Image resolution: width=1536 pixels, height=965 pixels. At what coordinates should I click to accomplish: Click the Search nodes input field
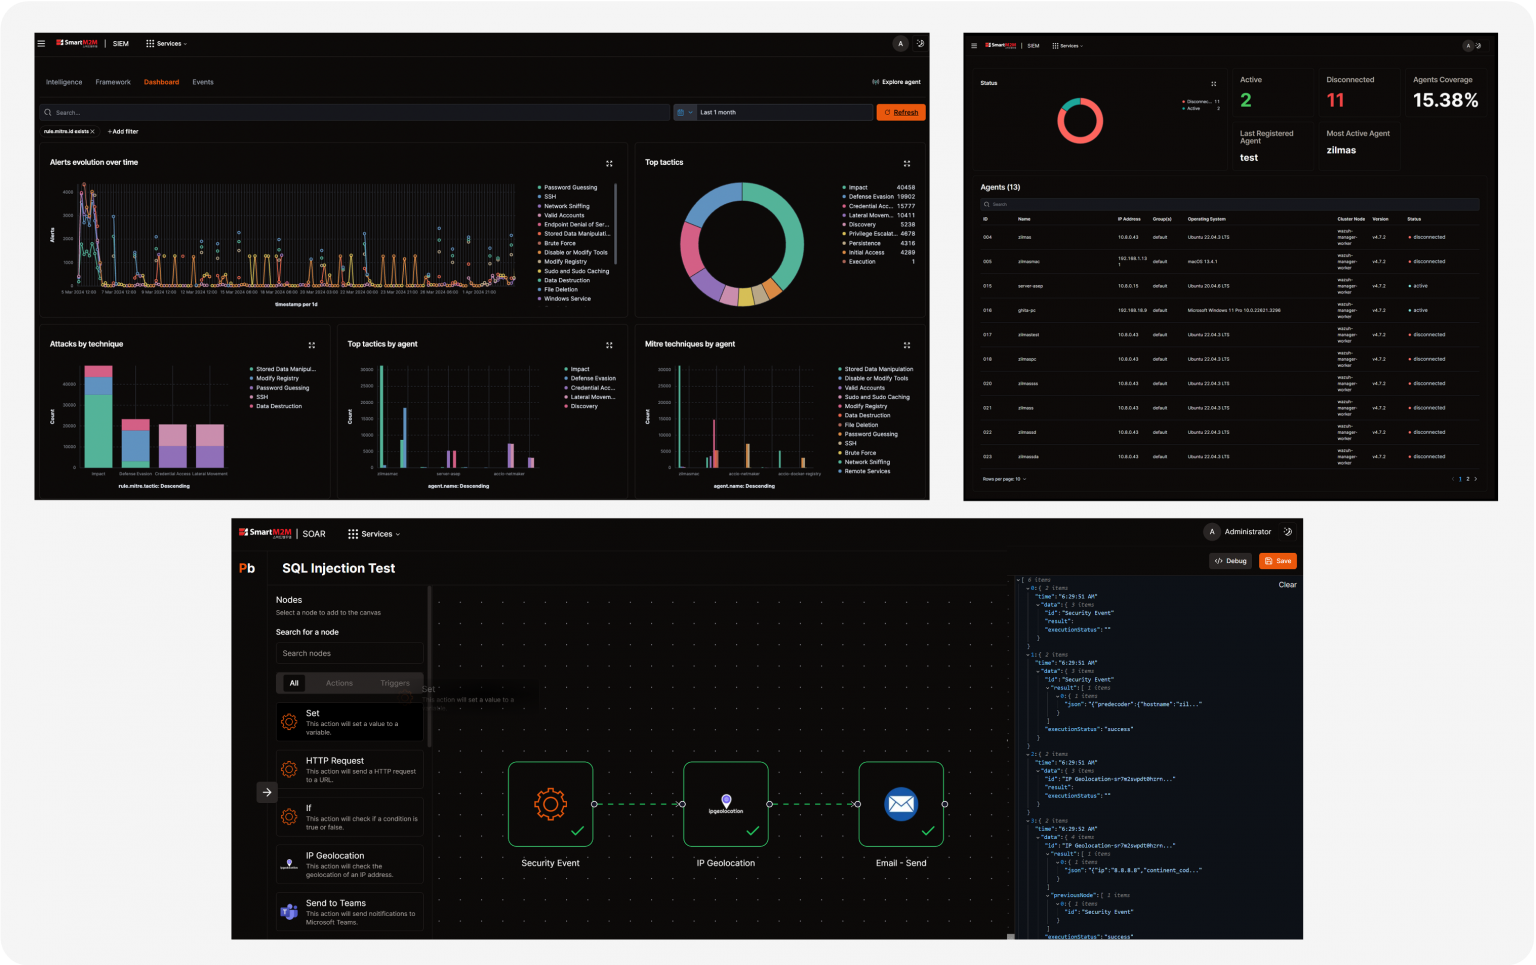tap(349, 653)
